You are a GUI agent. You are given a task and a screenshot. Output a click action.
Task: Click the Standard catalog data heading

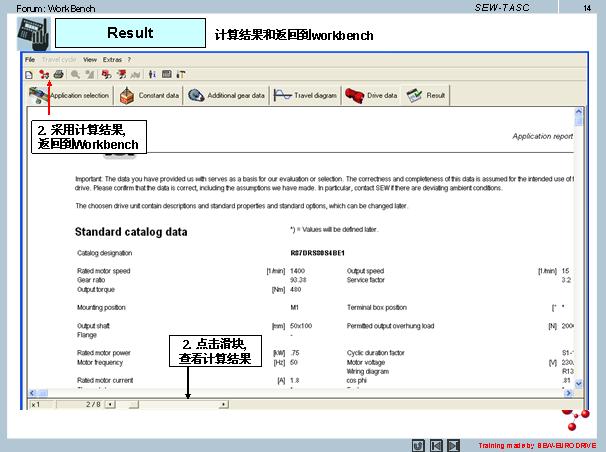(x=131, y=232)
